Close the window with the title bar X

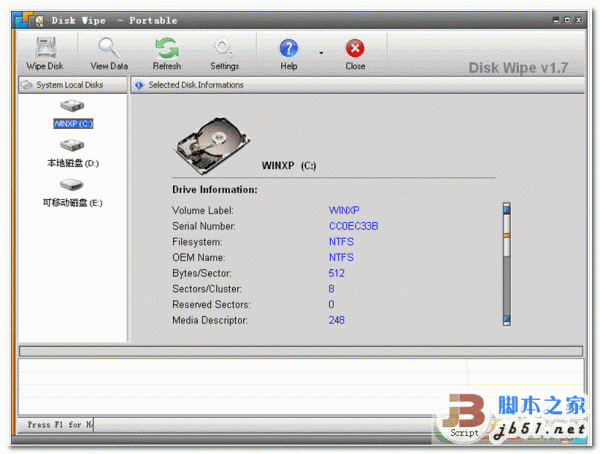579,20
